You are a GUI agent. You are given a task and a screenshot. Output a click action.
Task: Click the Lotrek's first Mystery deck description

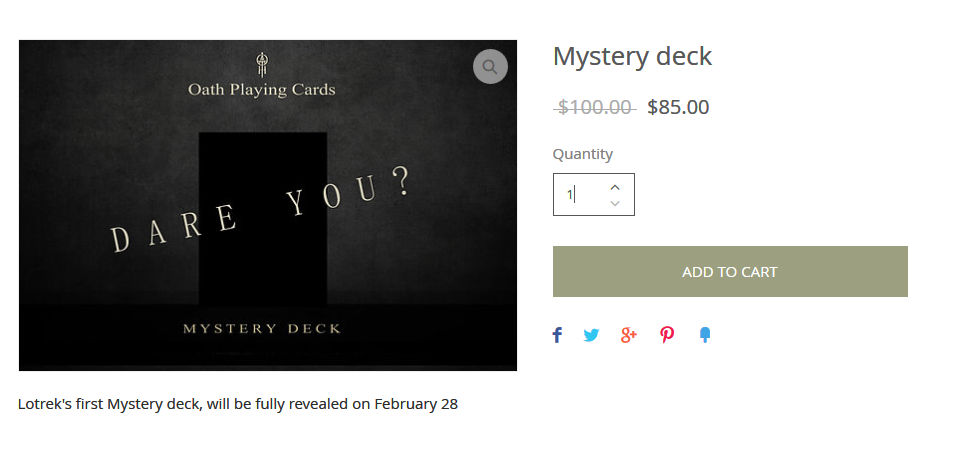point(238,404)
